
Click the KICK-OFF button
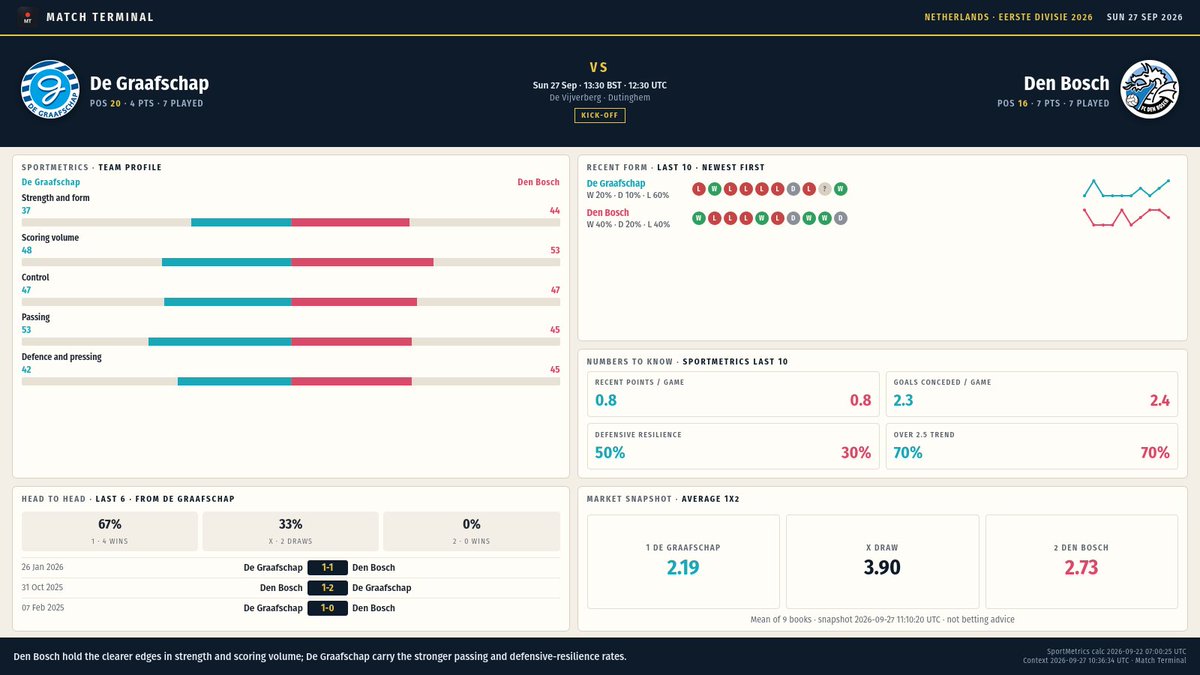click(600, 115)
